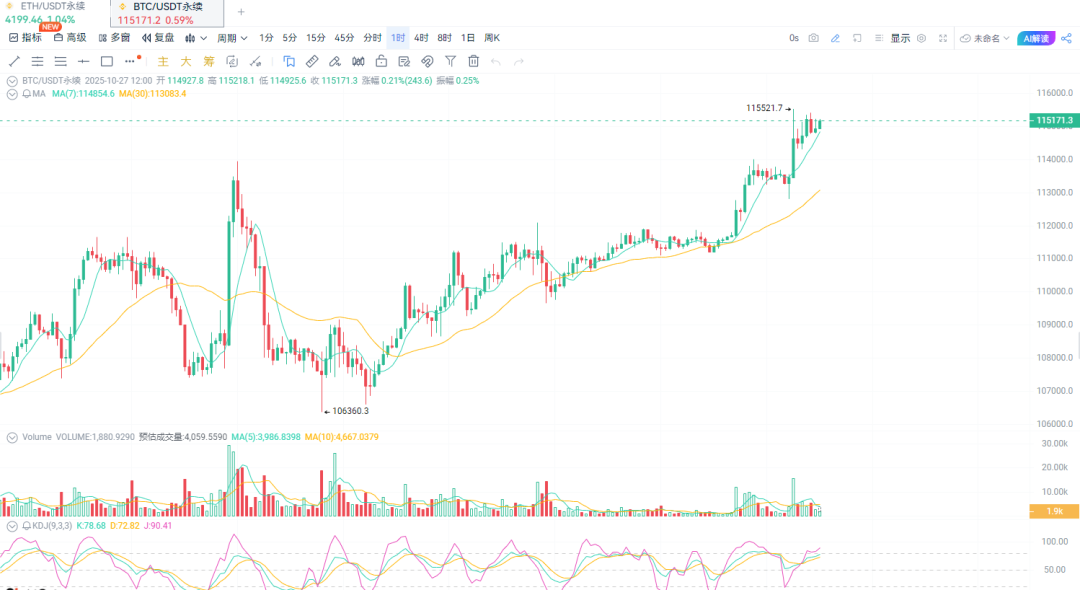Activate the ruler measurement tool
This screenshot has width=1080, height=590.
pyautogui.click(x=312, y=61)
